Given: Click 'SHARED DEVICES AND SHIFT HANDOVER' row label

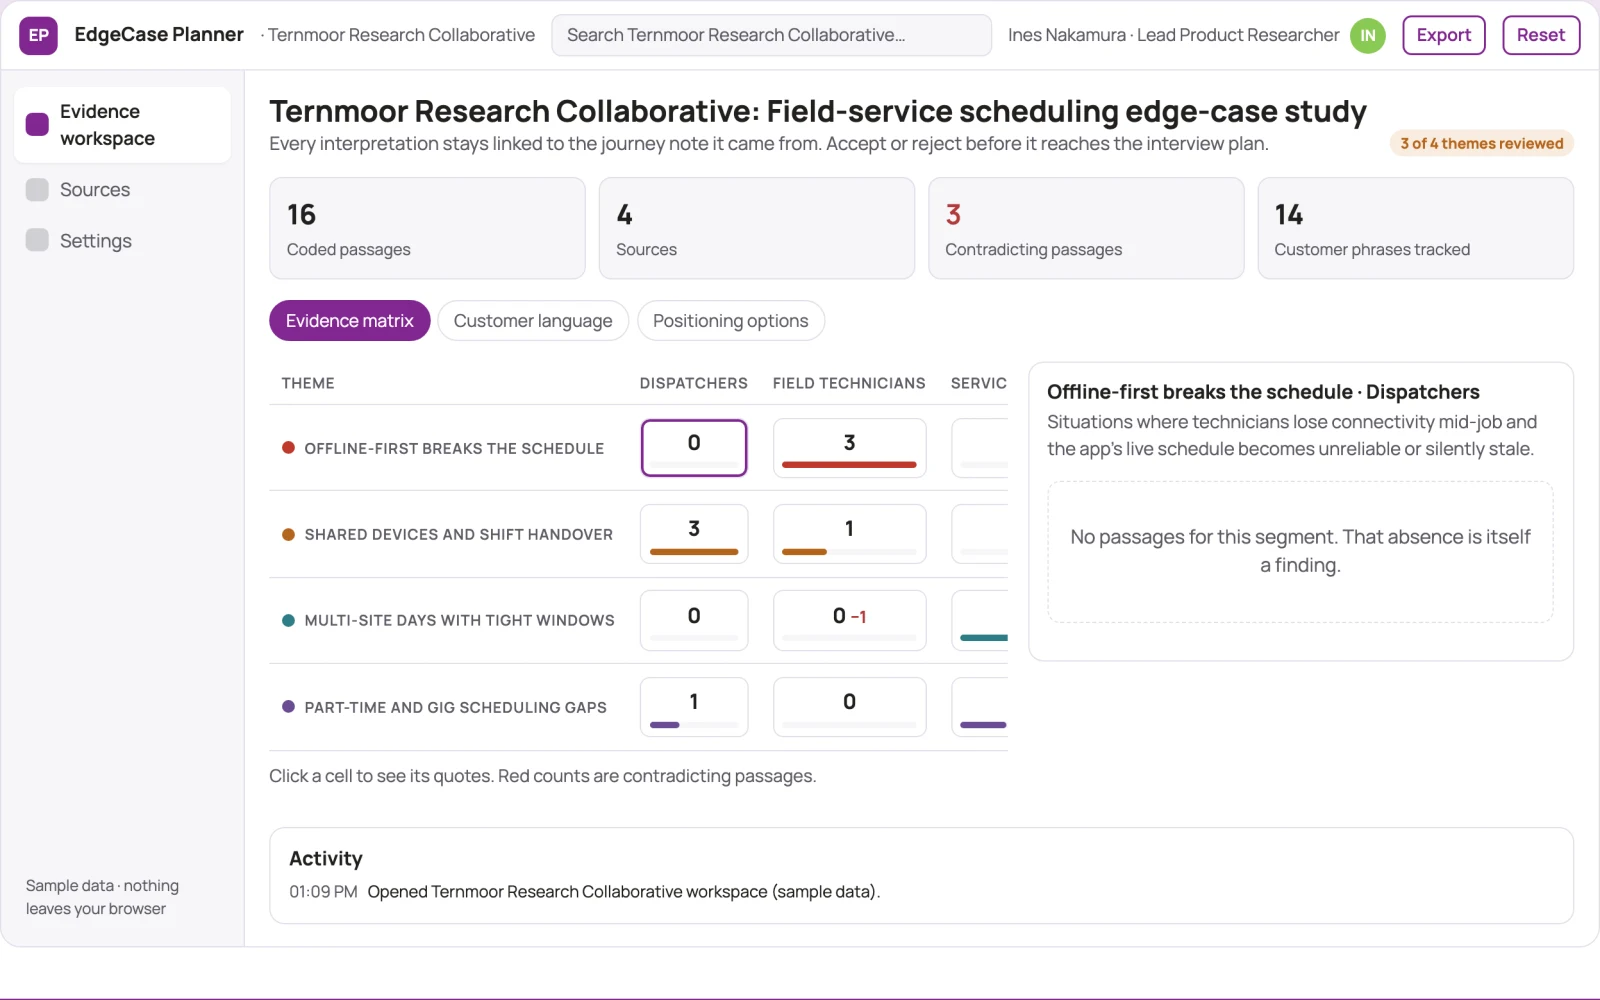Looking at the screenshot, I should pyautogui.click(x=459, y=534).
